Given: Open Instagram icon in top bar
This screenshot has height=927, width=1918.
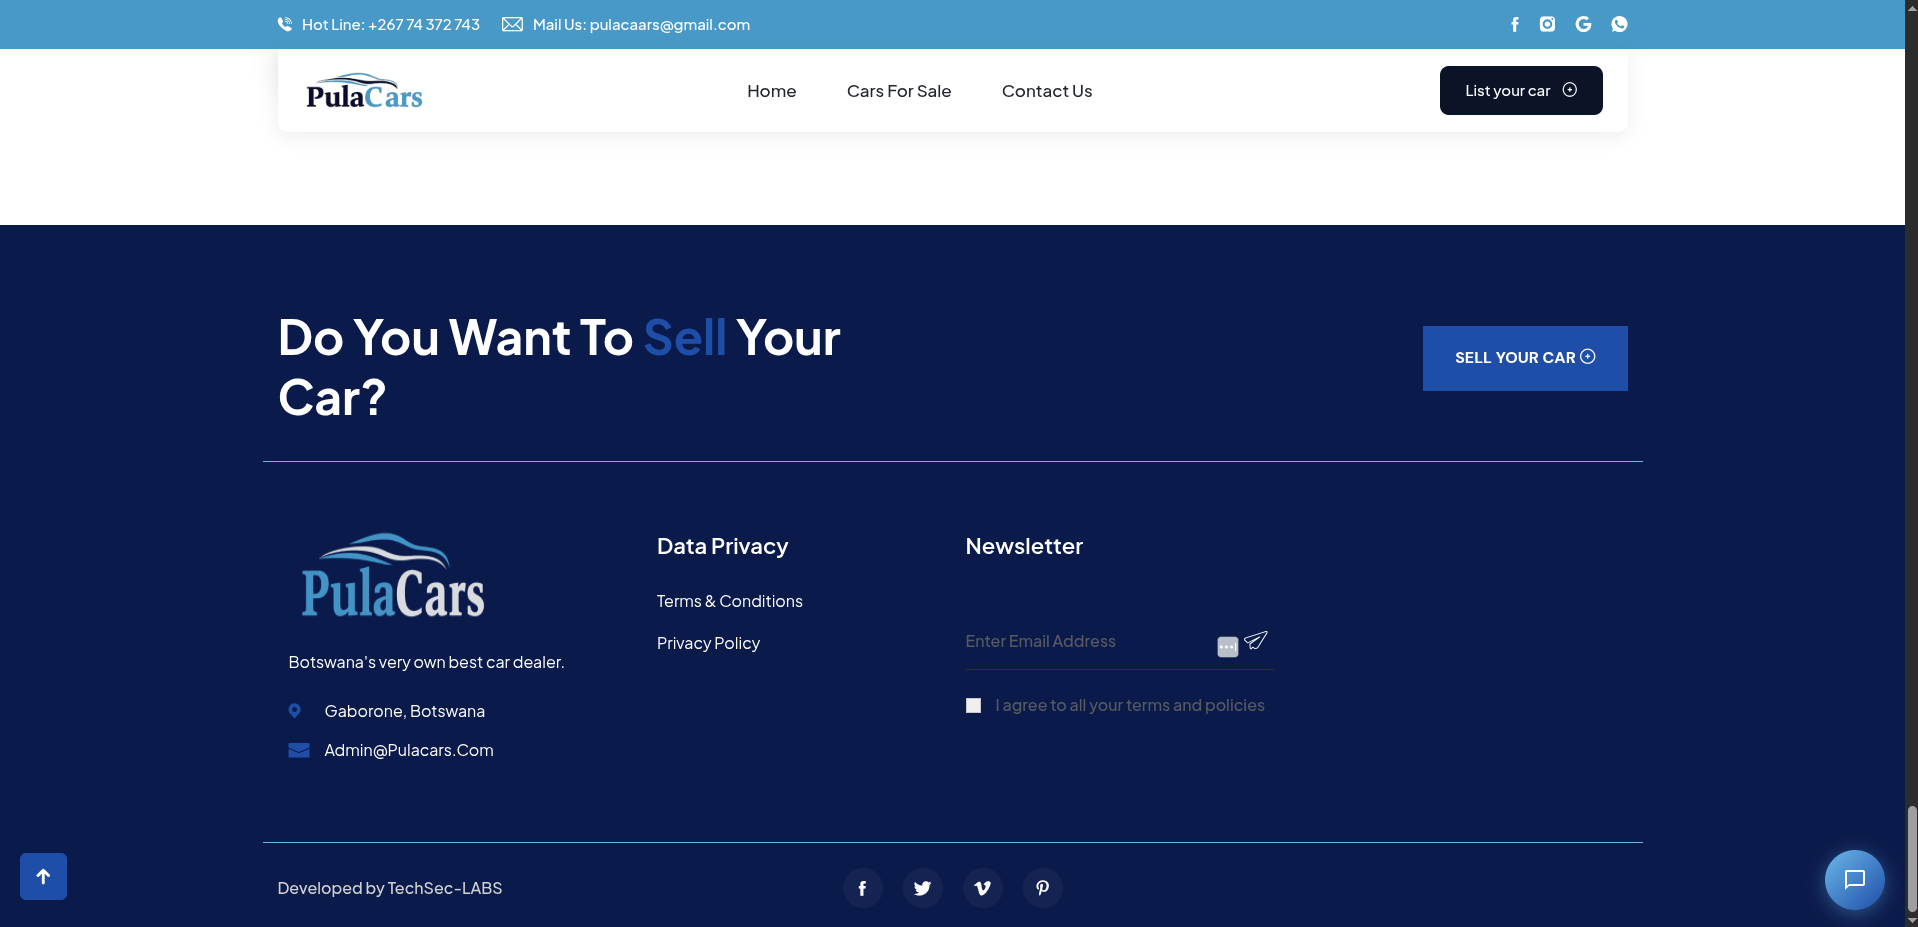Looking at the screenshot, I should click(x=1547, y=24).
